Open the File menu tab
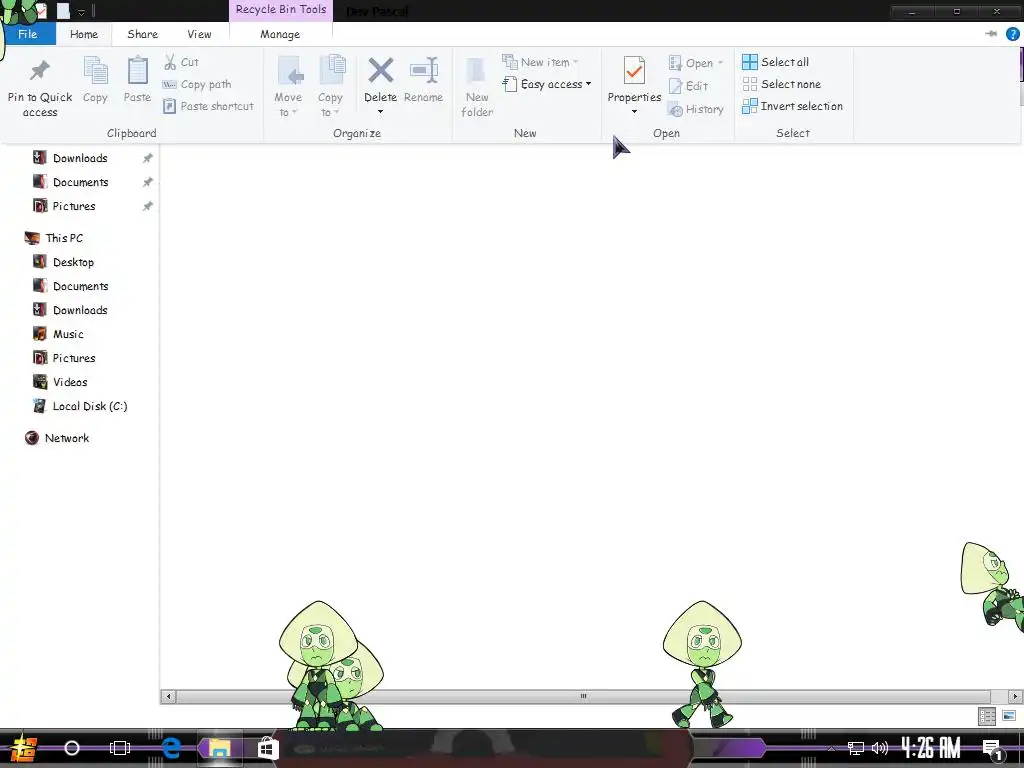Viewport: 1024px width, 768px height. pyautogui.click(x=27, y=34)
